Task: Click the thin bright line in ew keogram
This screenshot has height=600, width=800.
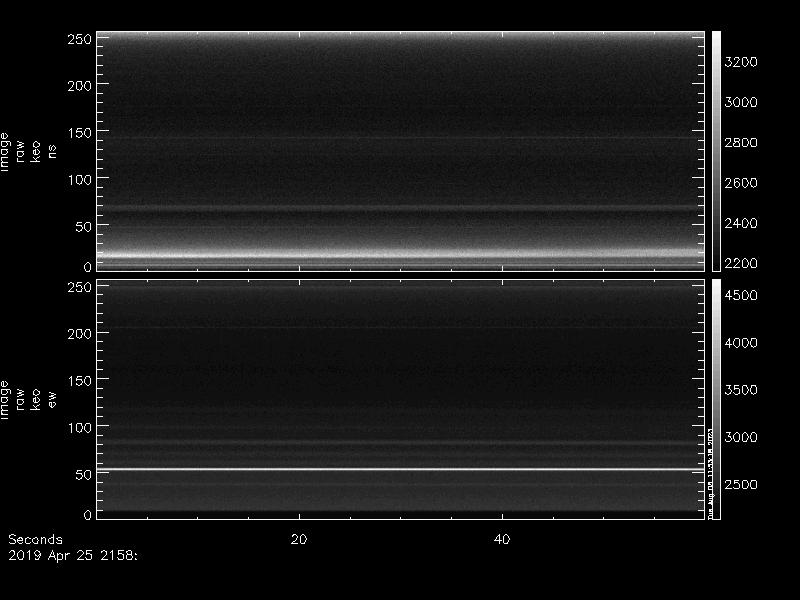Action: coord(401,469)
